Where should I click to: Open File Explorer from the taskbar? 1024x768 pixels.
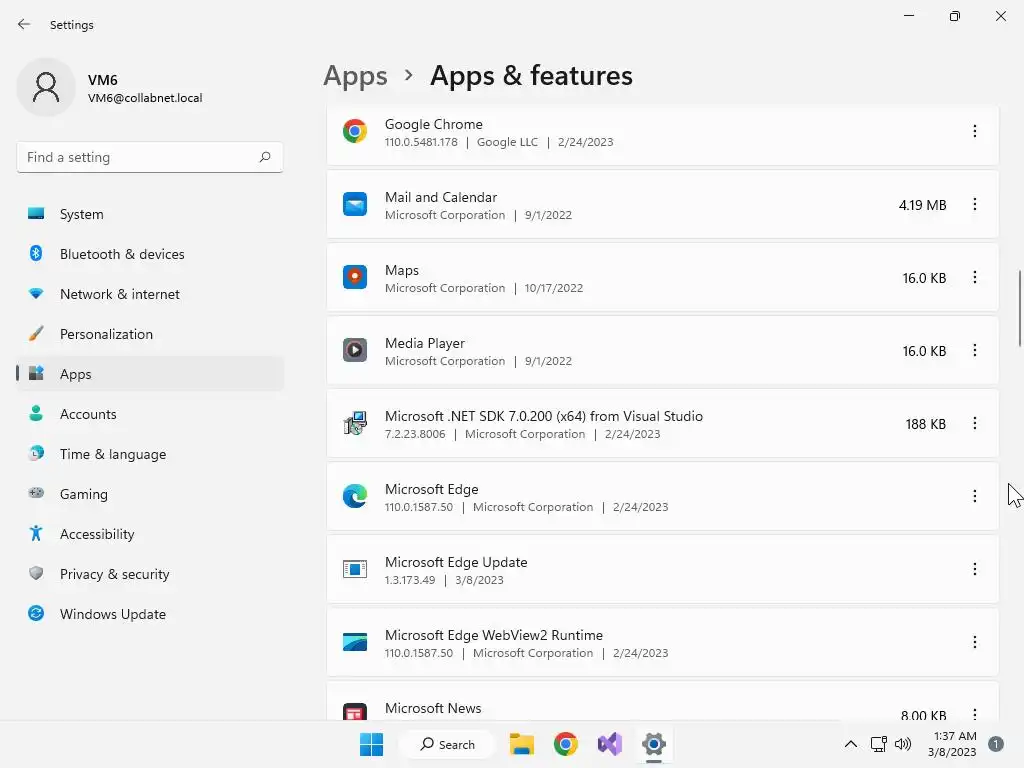[x=521, y=744]
